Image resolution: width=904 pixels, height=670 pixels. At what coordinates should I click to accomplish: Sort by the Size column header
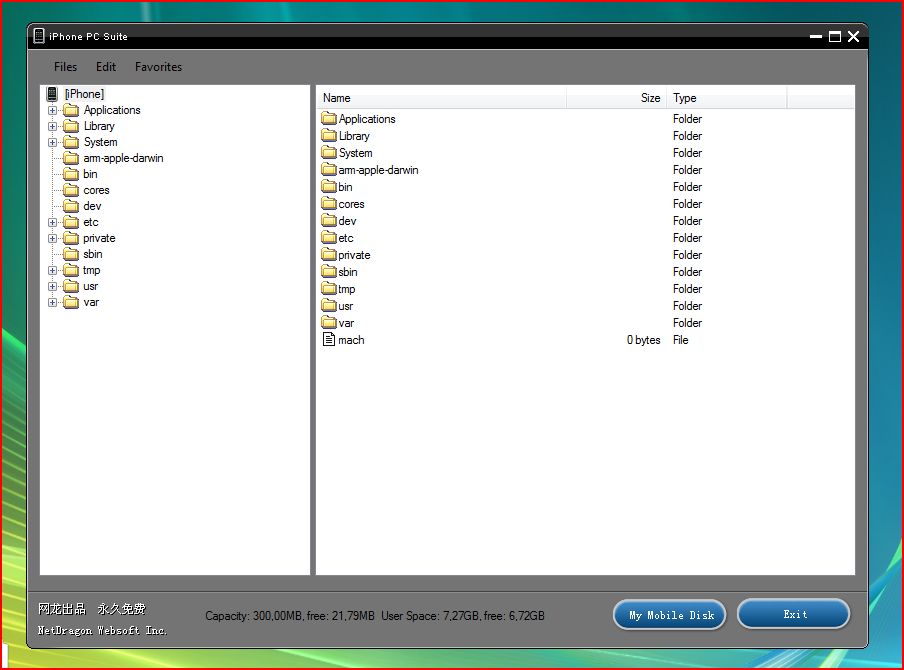pos(616,98)
